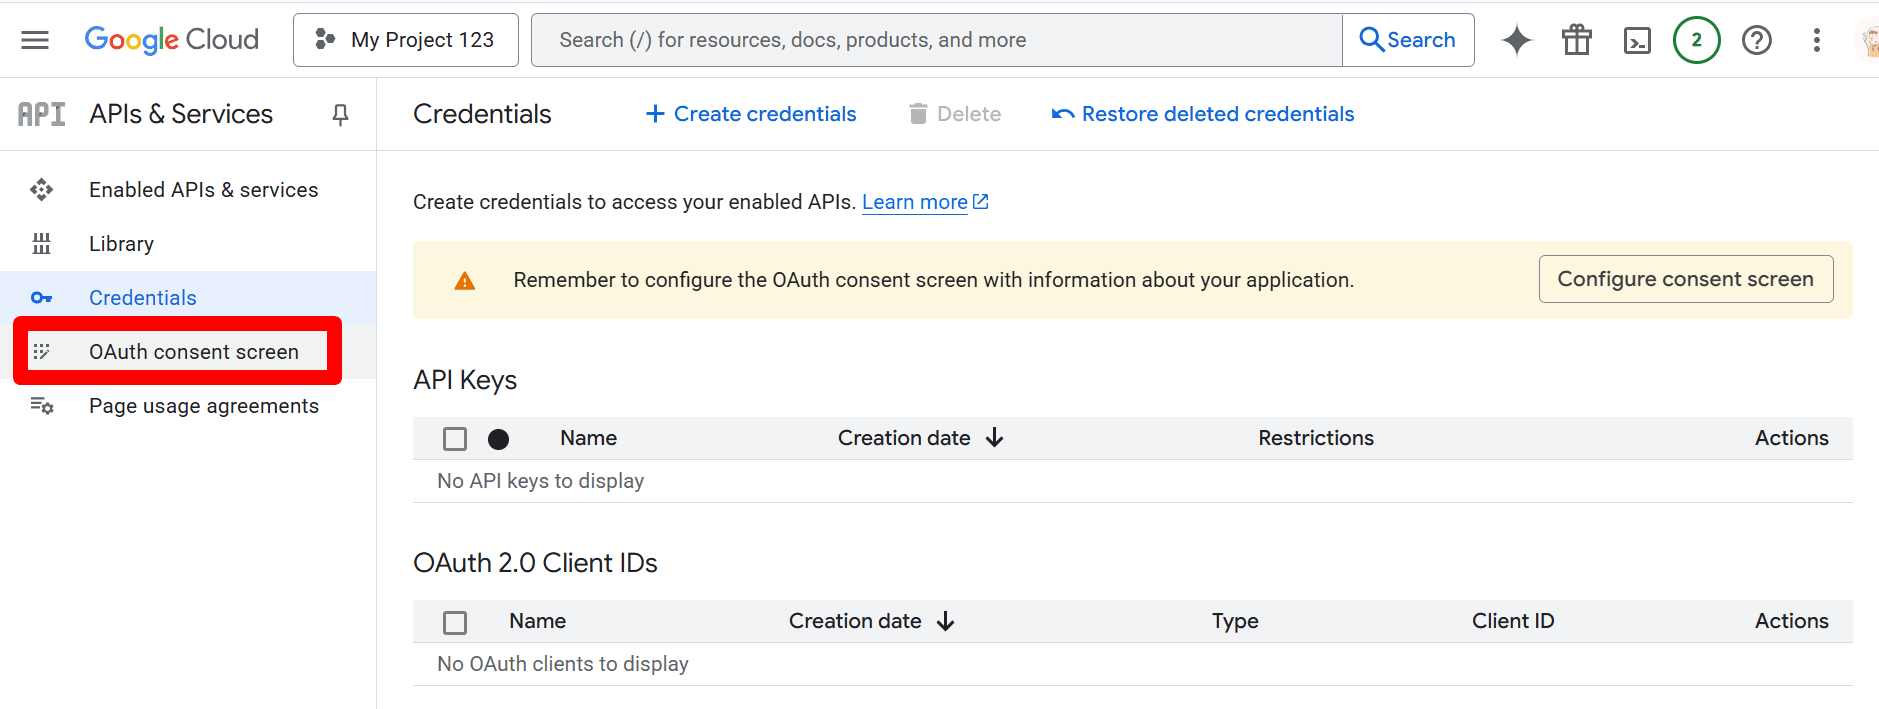1879x709 pixels.
Task: Click the OAuth 2.0 Client IDs heading
Action: click(535, 563)
